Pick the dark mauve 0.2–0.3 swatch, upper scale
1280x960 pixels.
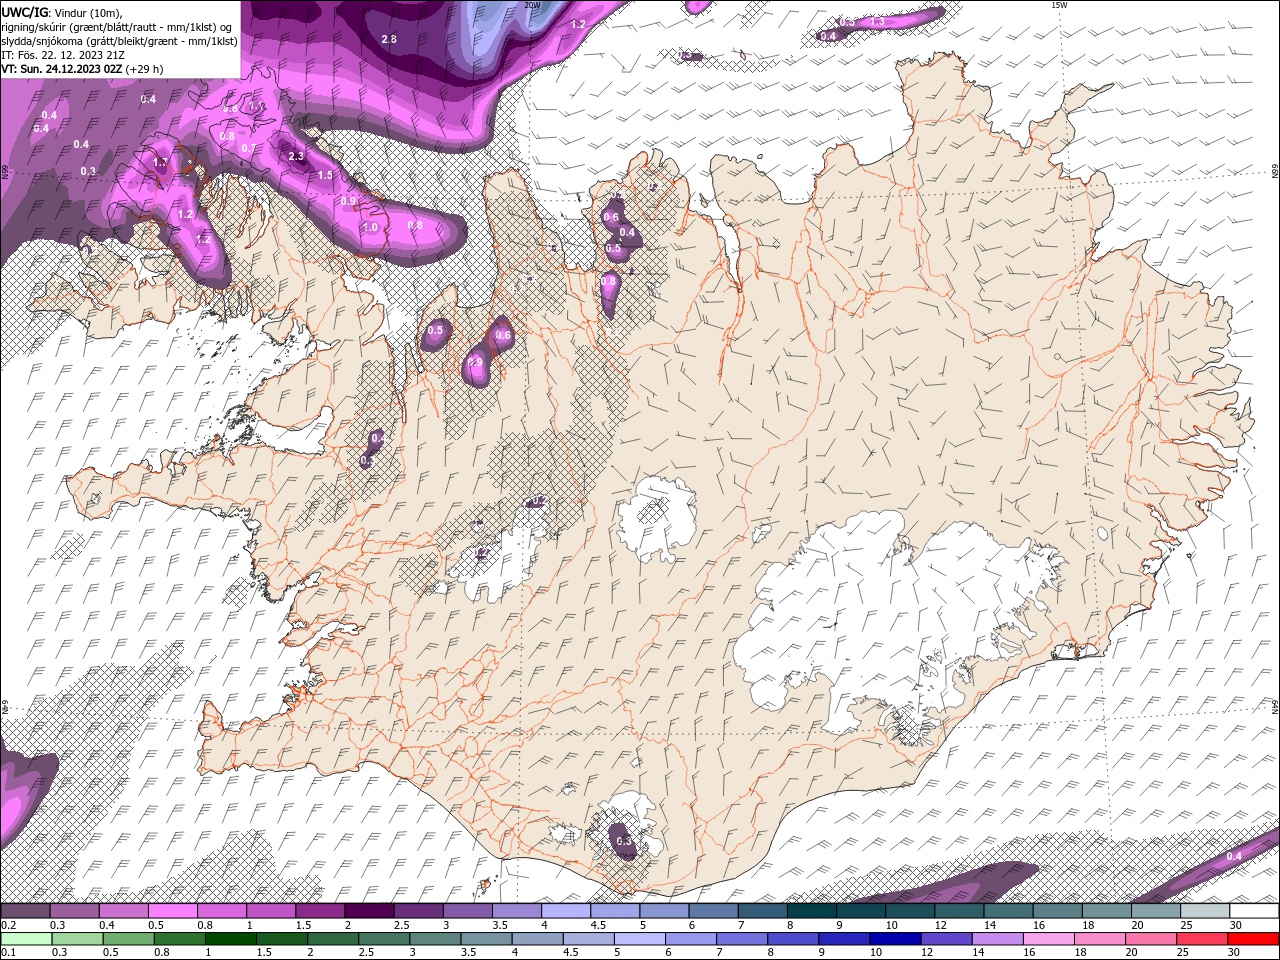pos(25,911)
